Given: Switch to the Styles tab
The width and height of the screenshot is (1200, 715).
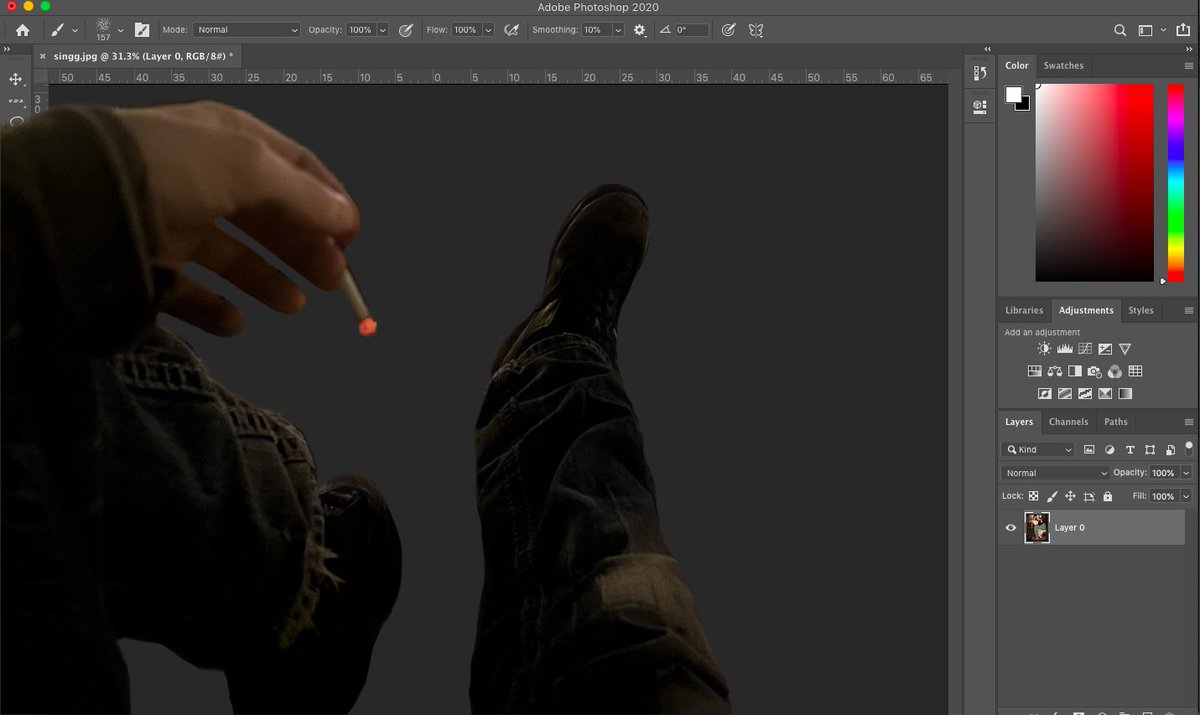Looking at the screenshot, I should tap(1140, 310).
